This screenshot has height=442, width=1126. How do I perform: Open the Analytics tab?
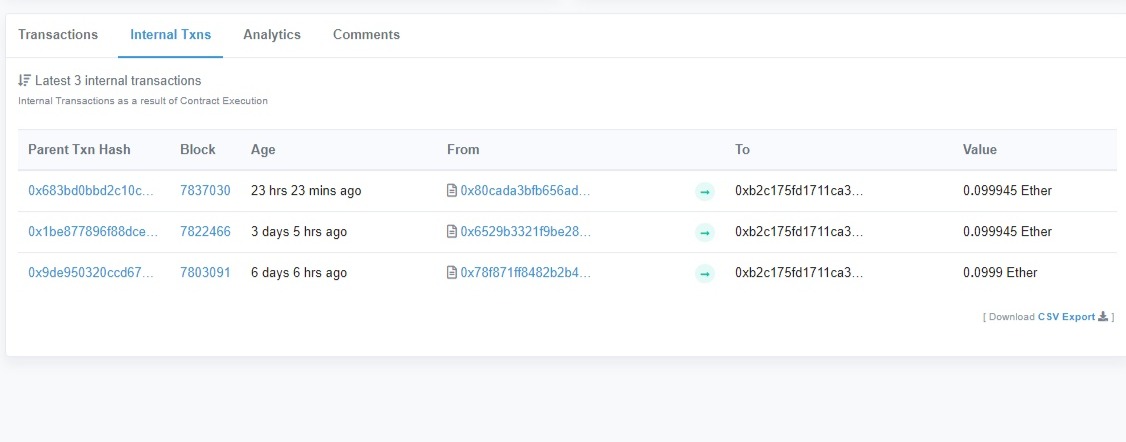pos(272,34)
